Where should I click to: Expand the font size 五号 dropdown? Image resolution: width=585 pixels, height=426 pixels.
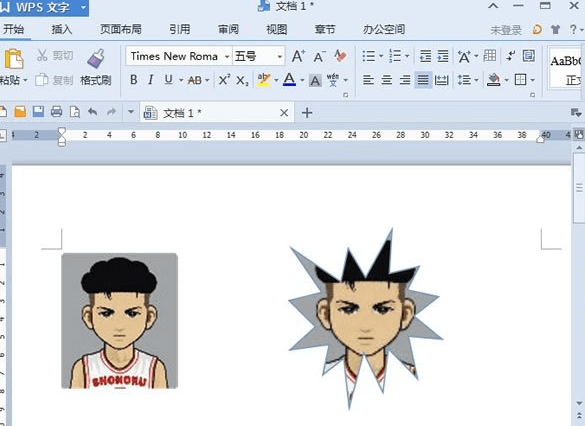click(279, 57)
